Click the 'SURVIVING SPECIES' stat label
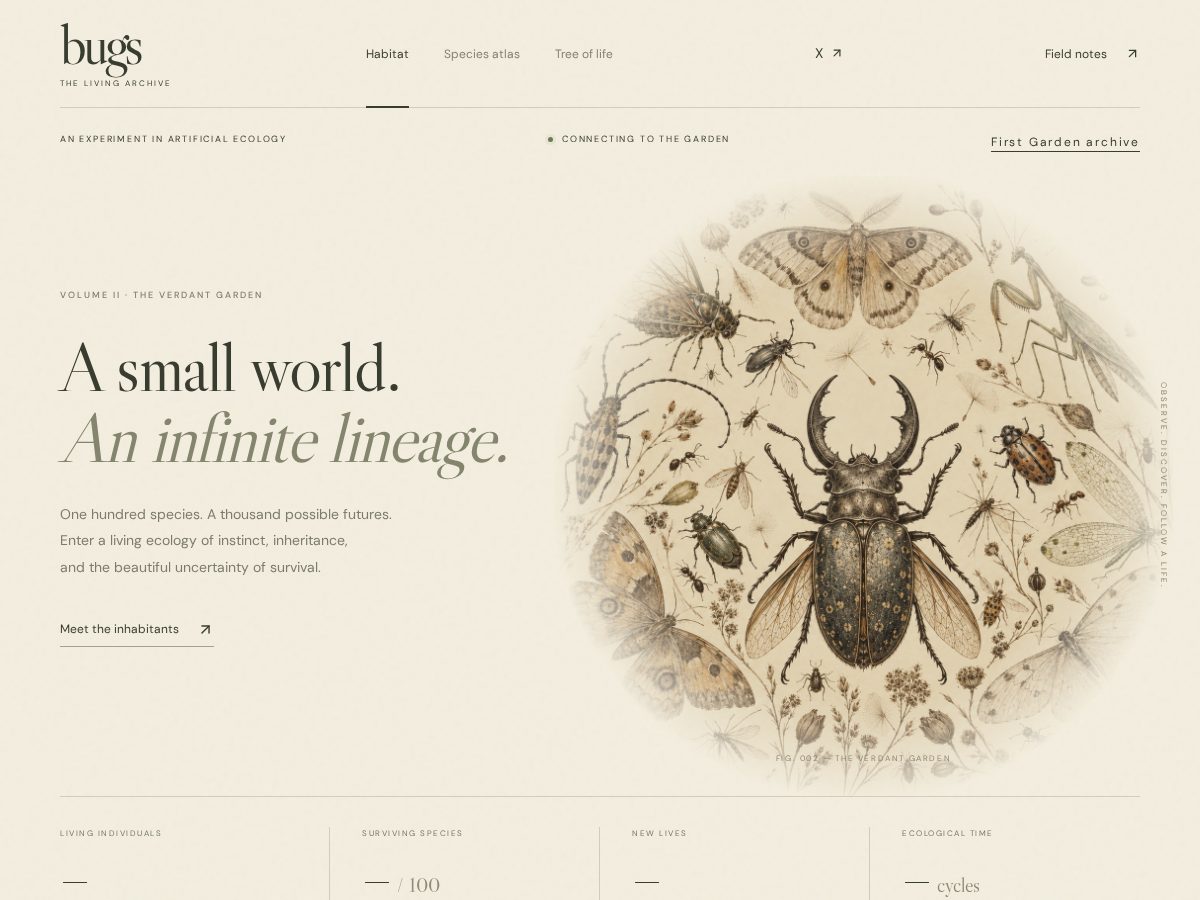The width and height of the screenshot is (1200, 900). [x=412, y=833]
